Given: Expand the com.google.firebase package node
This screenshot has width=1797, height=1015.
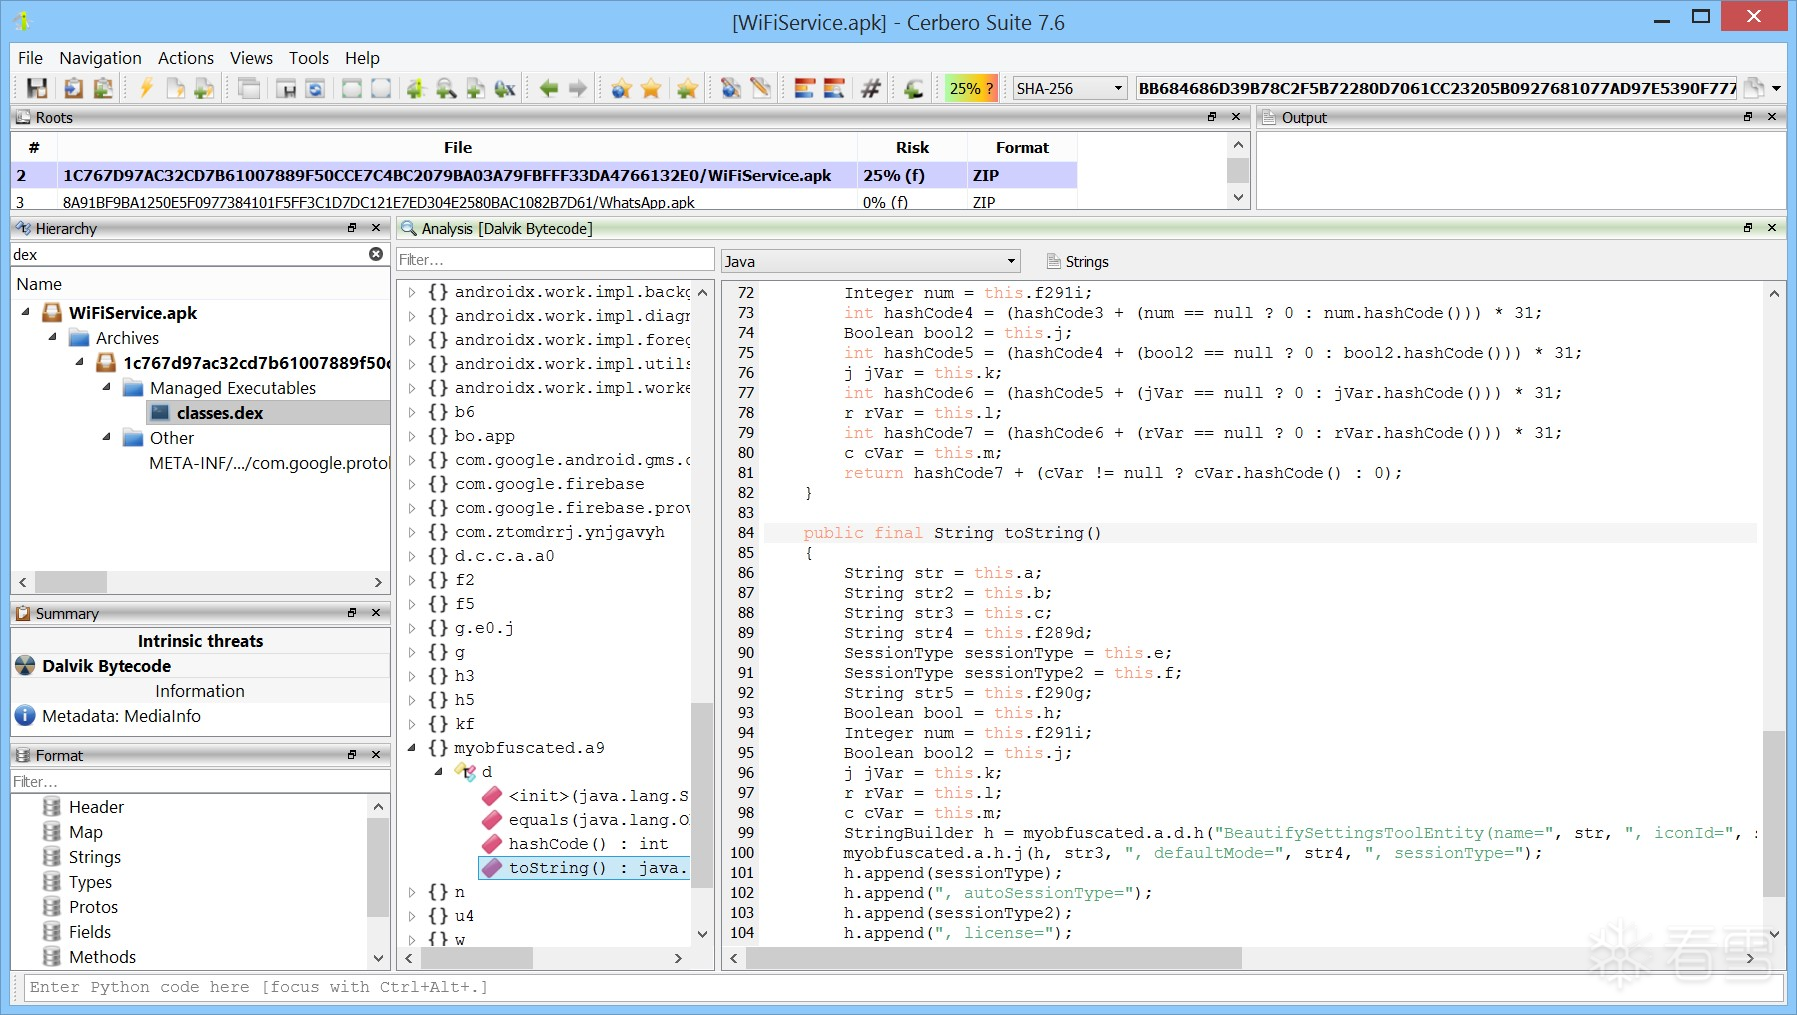Looking at the screenshot, I should [x=412, y=484].
